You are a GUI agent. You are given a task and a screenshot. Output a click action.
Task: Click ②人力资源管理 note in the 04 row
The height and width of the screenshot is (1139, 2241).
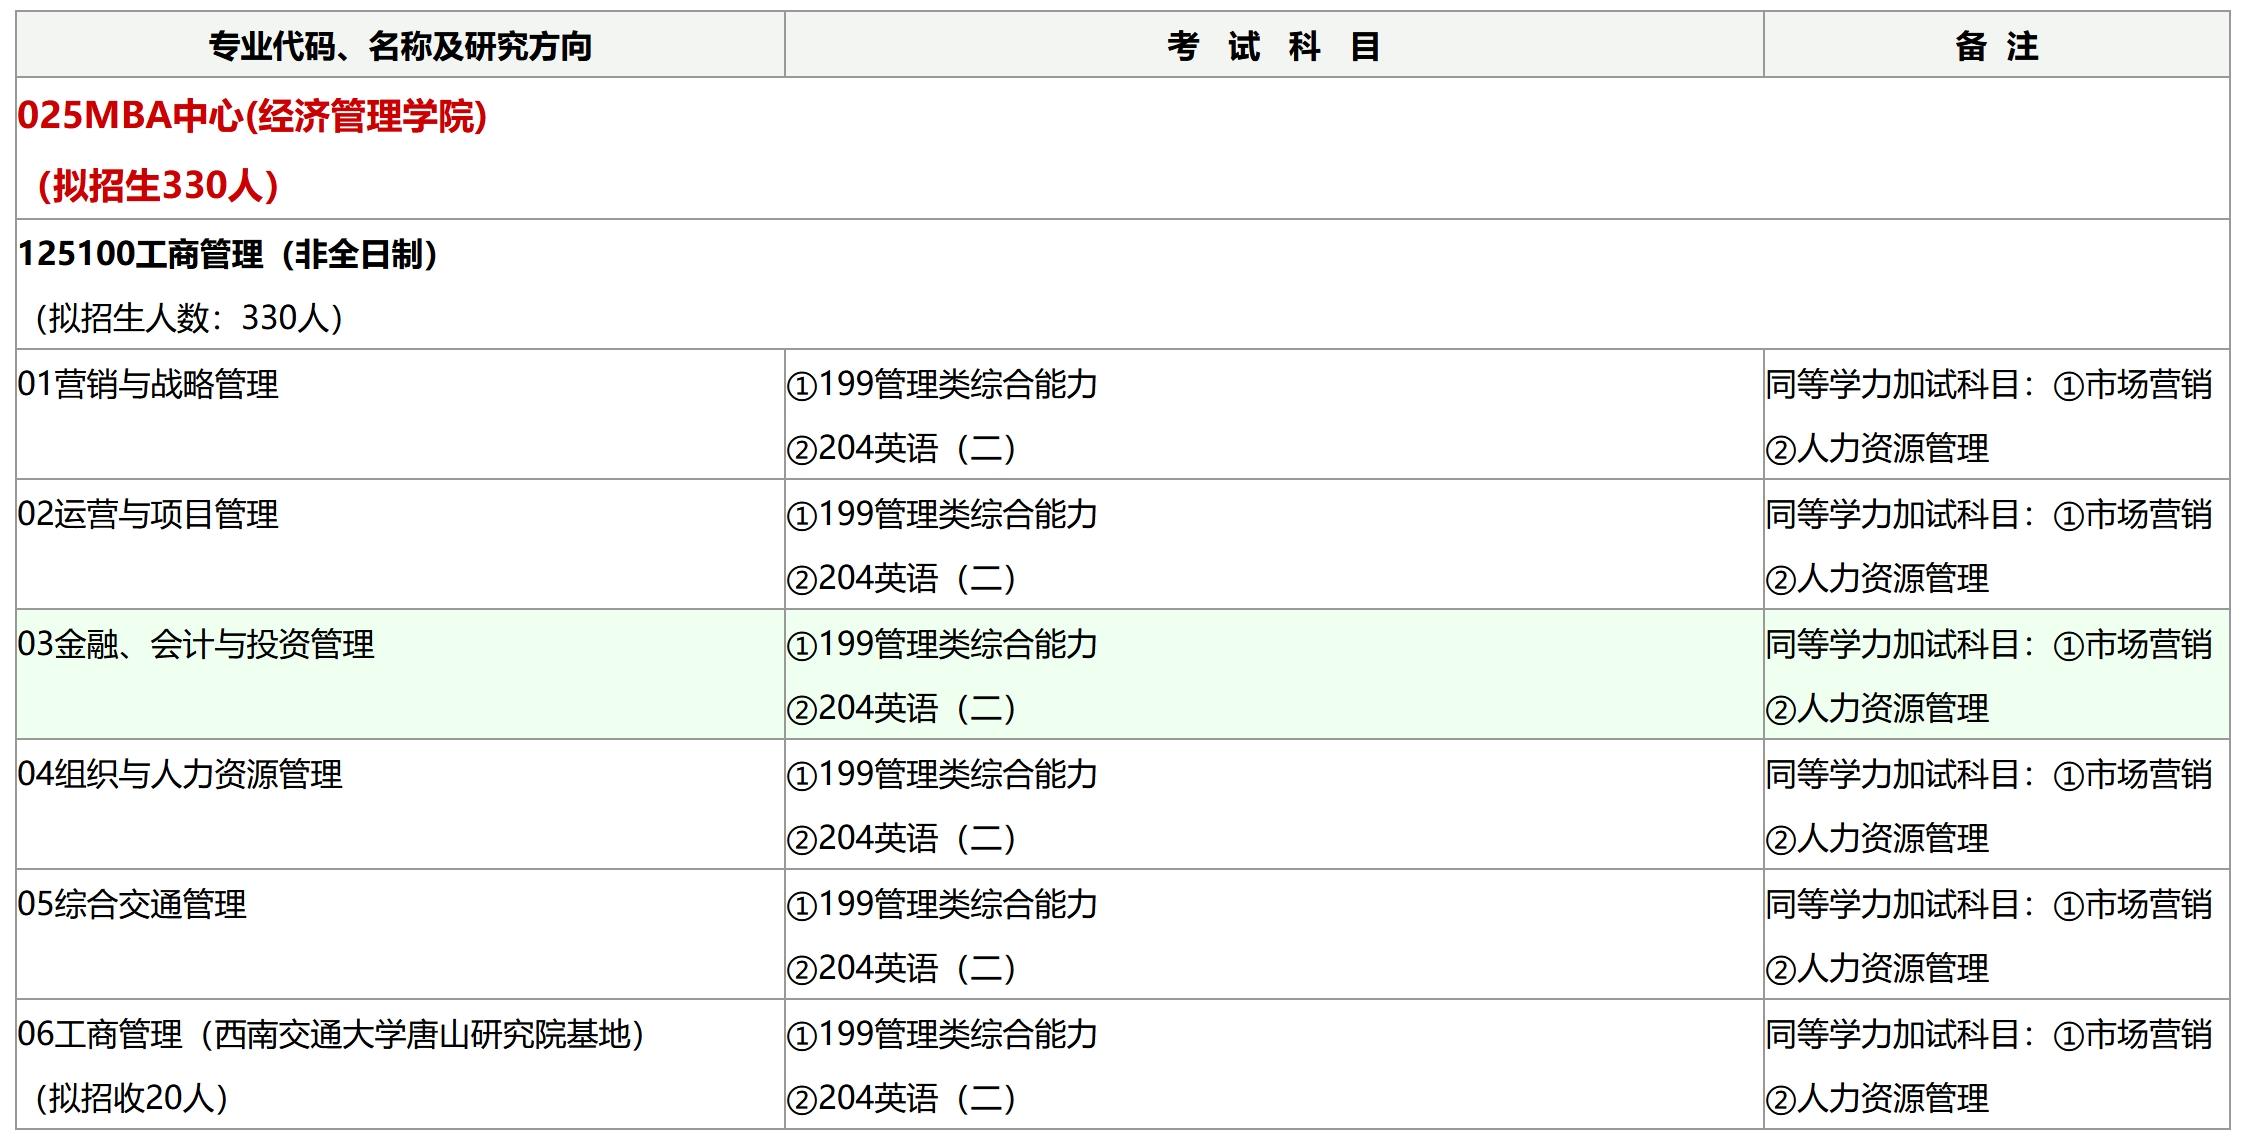(x=1877, y=838)
